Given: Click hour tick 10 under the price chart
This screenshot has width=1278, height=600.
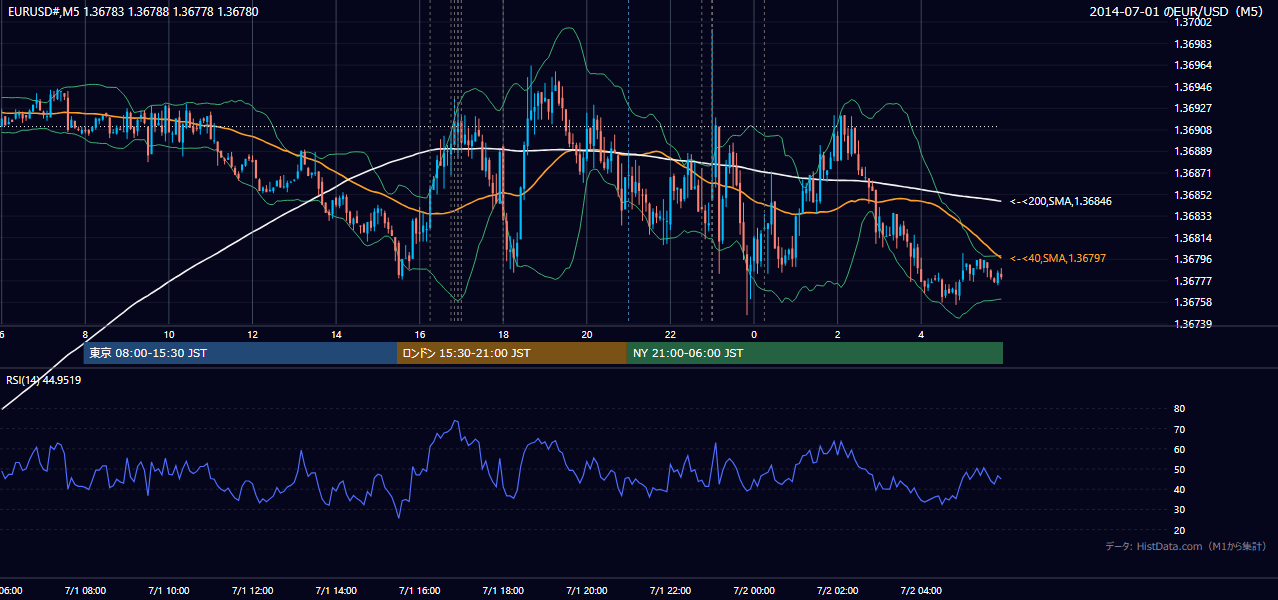Looking at the screenshot, I should click(169, 334).
